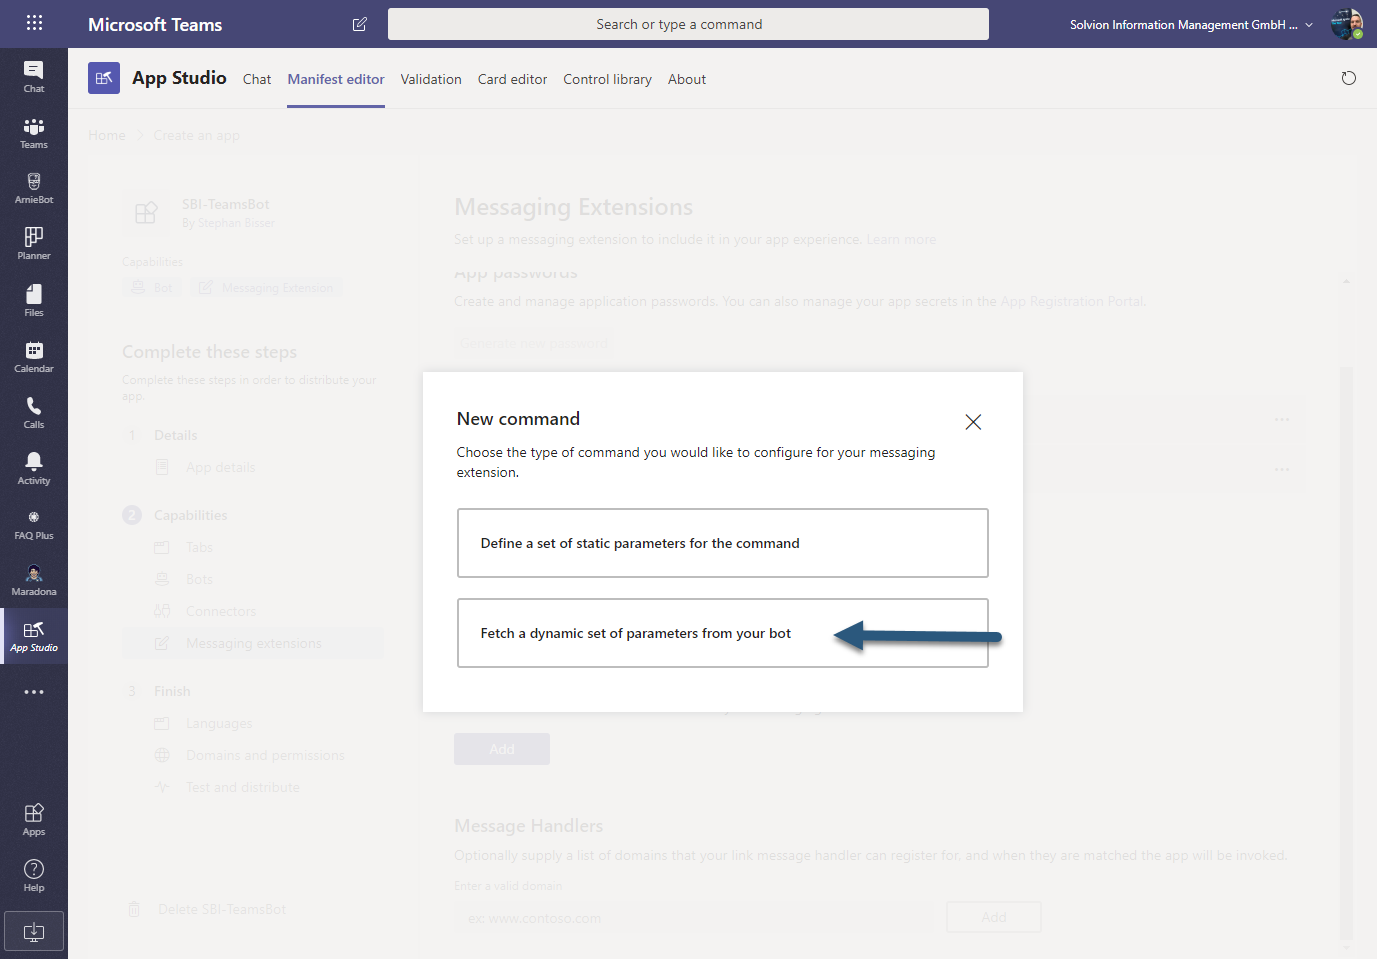The width and height of the screenshot is (1377, 959).
Task: Select Messaging extensions in the steps list
Action: click(253, 643)
